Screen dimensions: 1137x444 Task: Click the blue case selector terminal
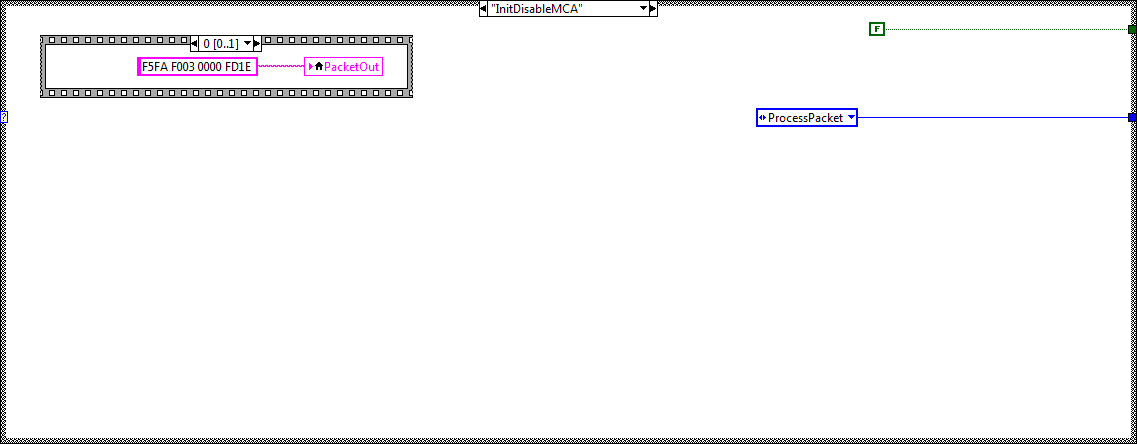point(4,116)
